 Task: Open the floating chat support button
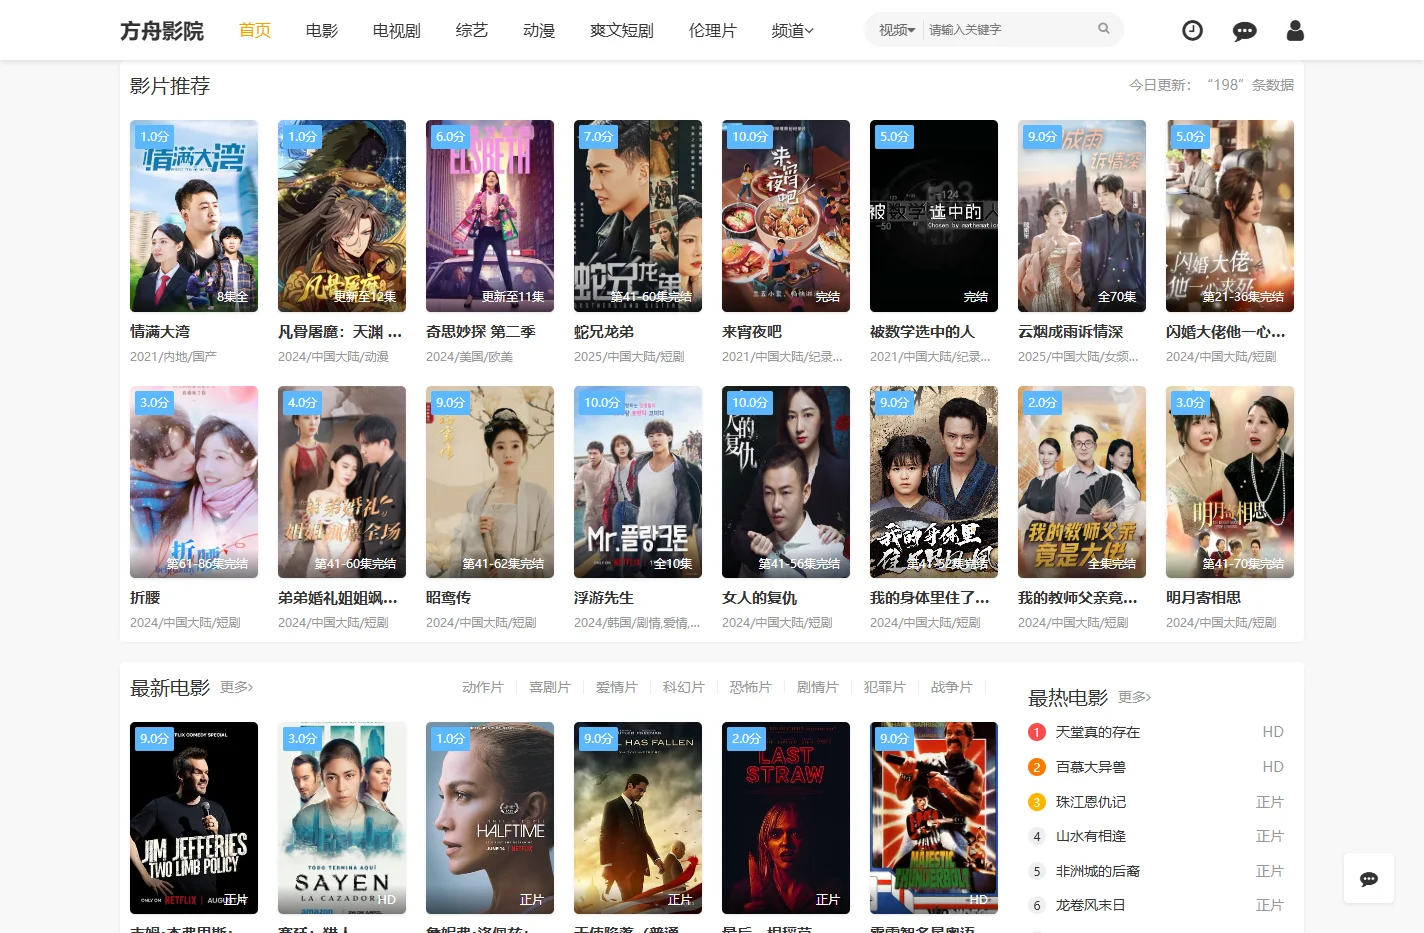(1369, 879)
